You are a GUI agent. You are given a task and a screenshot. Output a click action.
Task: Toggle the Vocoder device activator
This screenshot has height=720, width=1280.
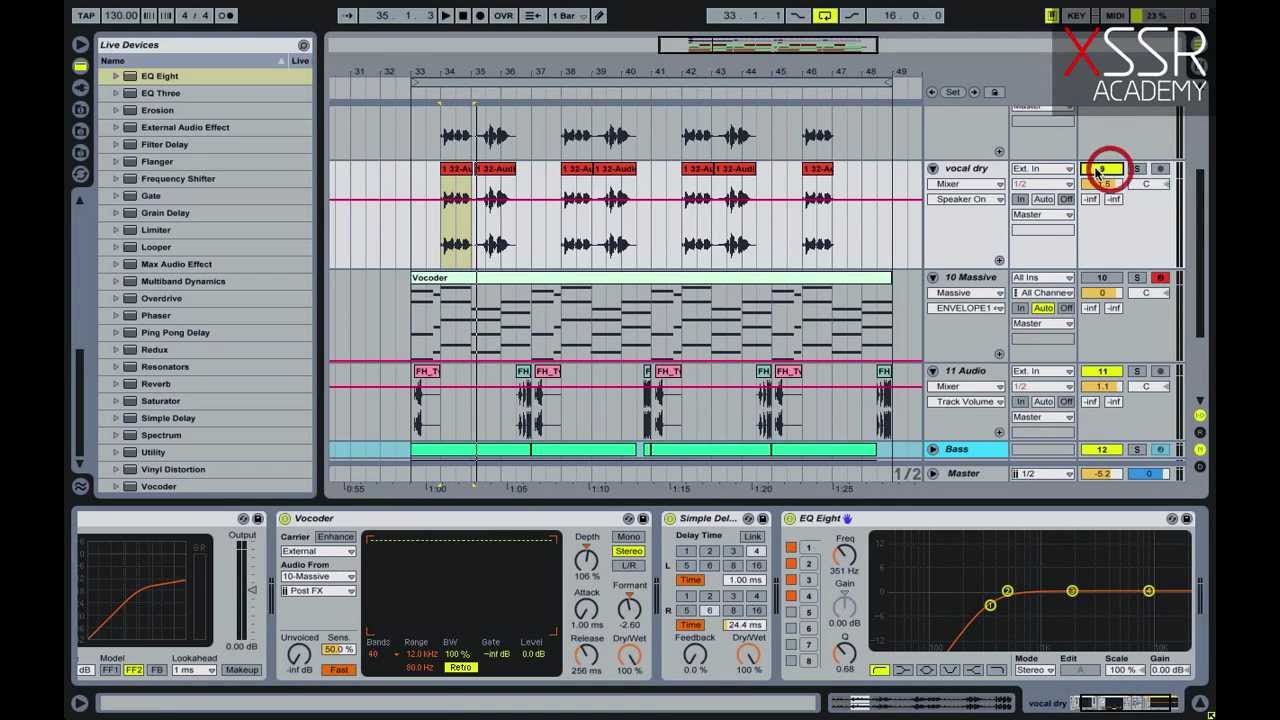[285, 518]
